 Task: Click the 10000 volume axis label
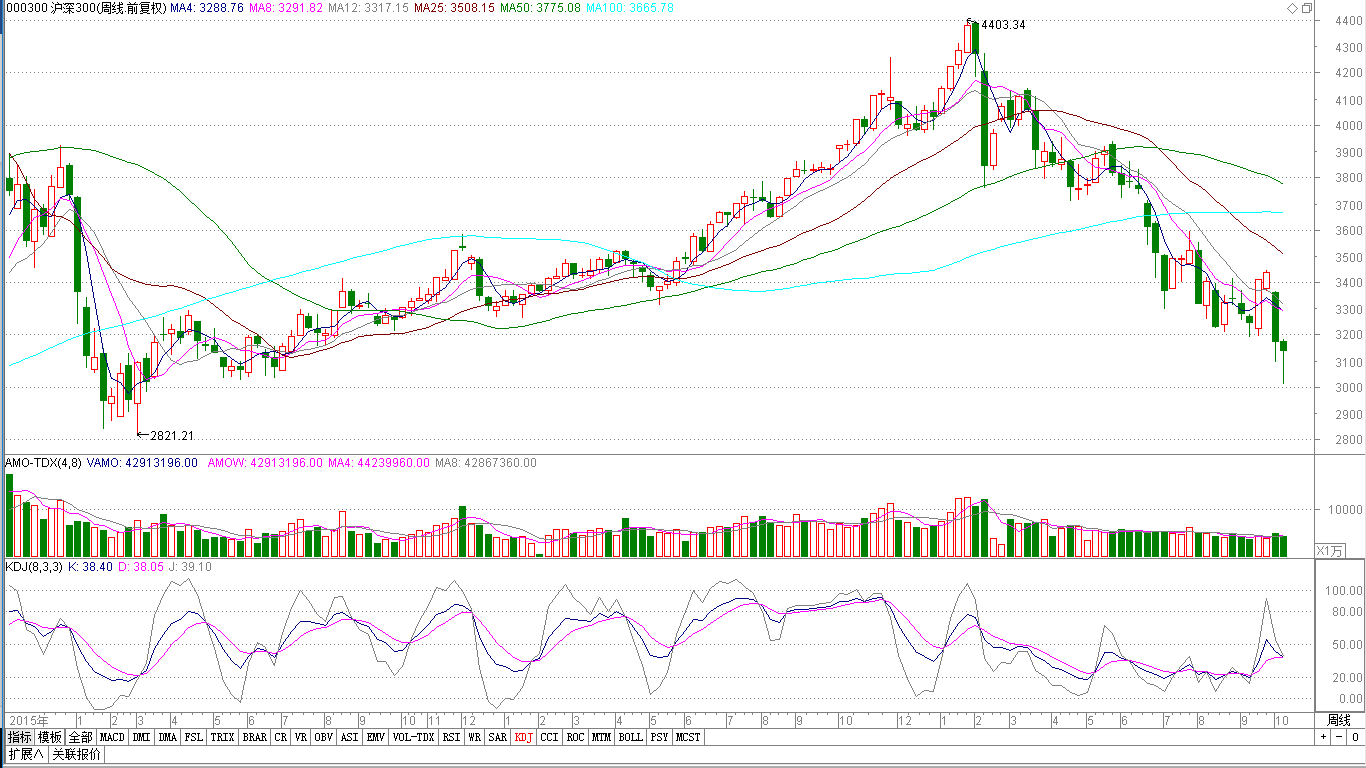[1345, 509]
